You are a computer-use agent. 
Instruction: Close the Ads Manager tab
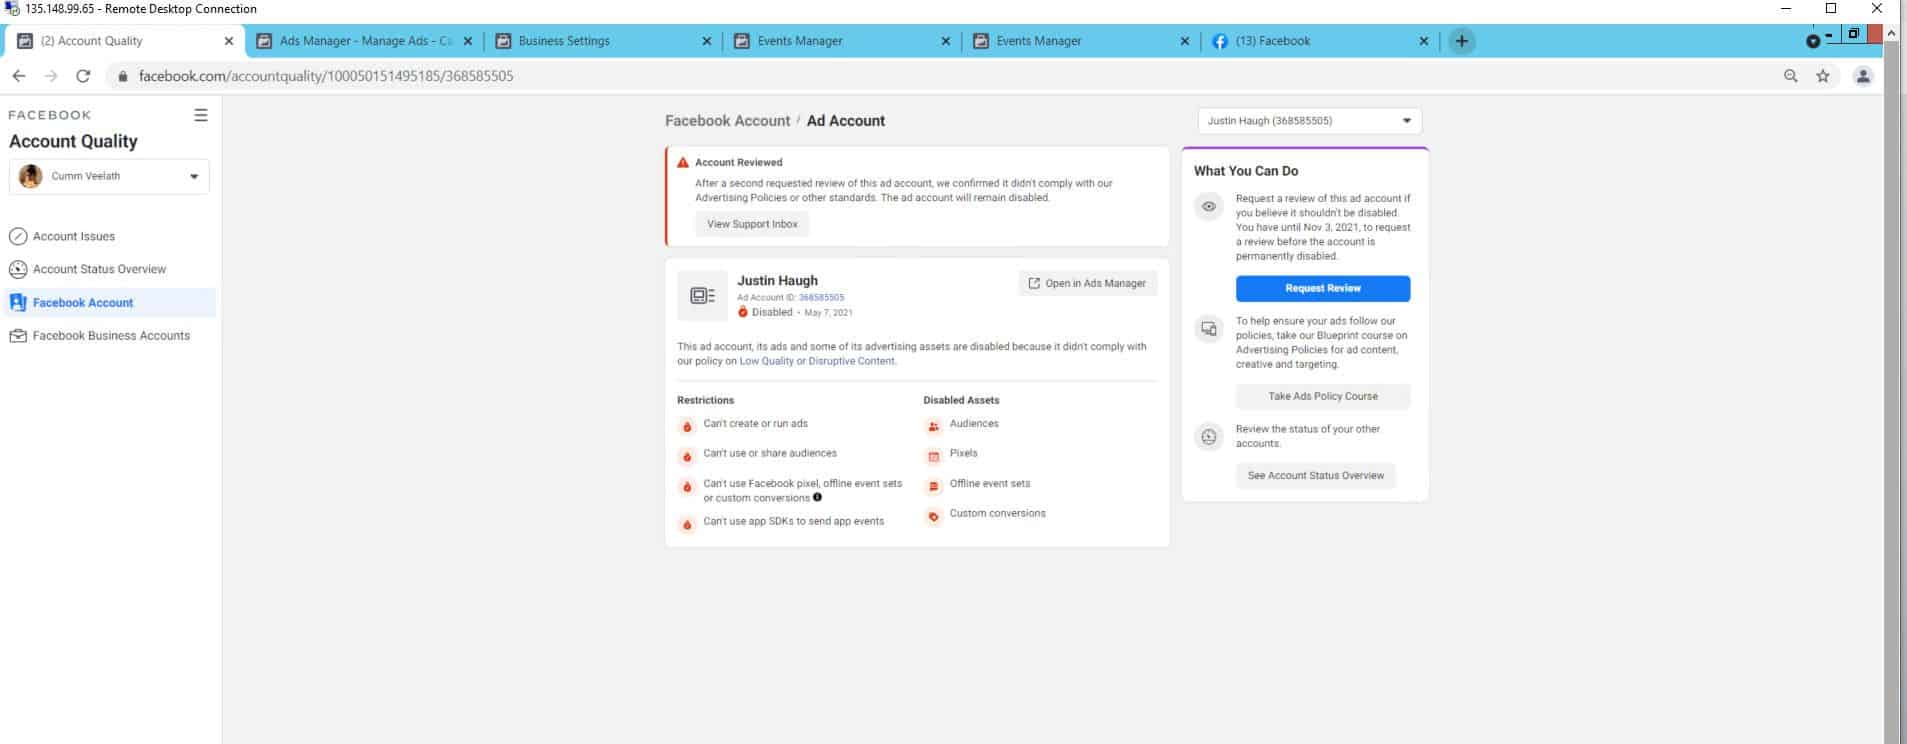pyautogui.click(x=467, y=41)
